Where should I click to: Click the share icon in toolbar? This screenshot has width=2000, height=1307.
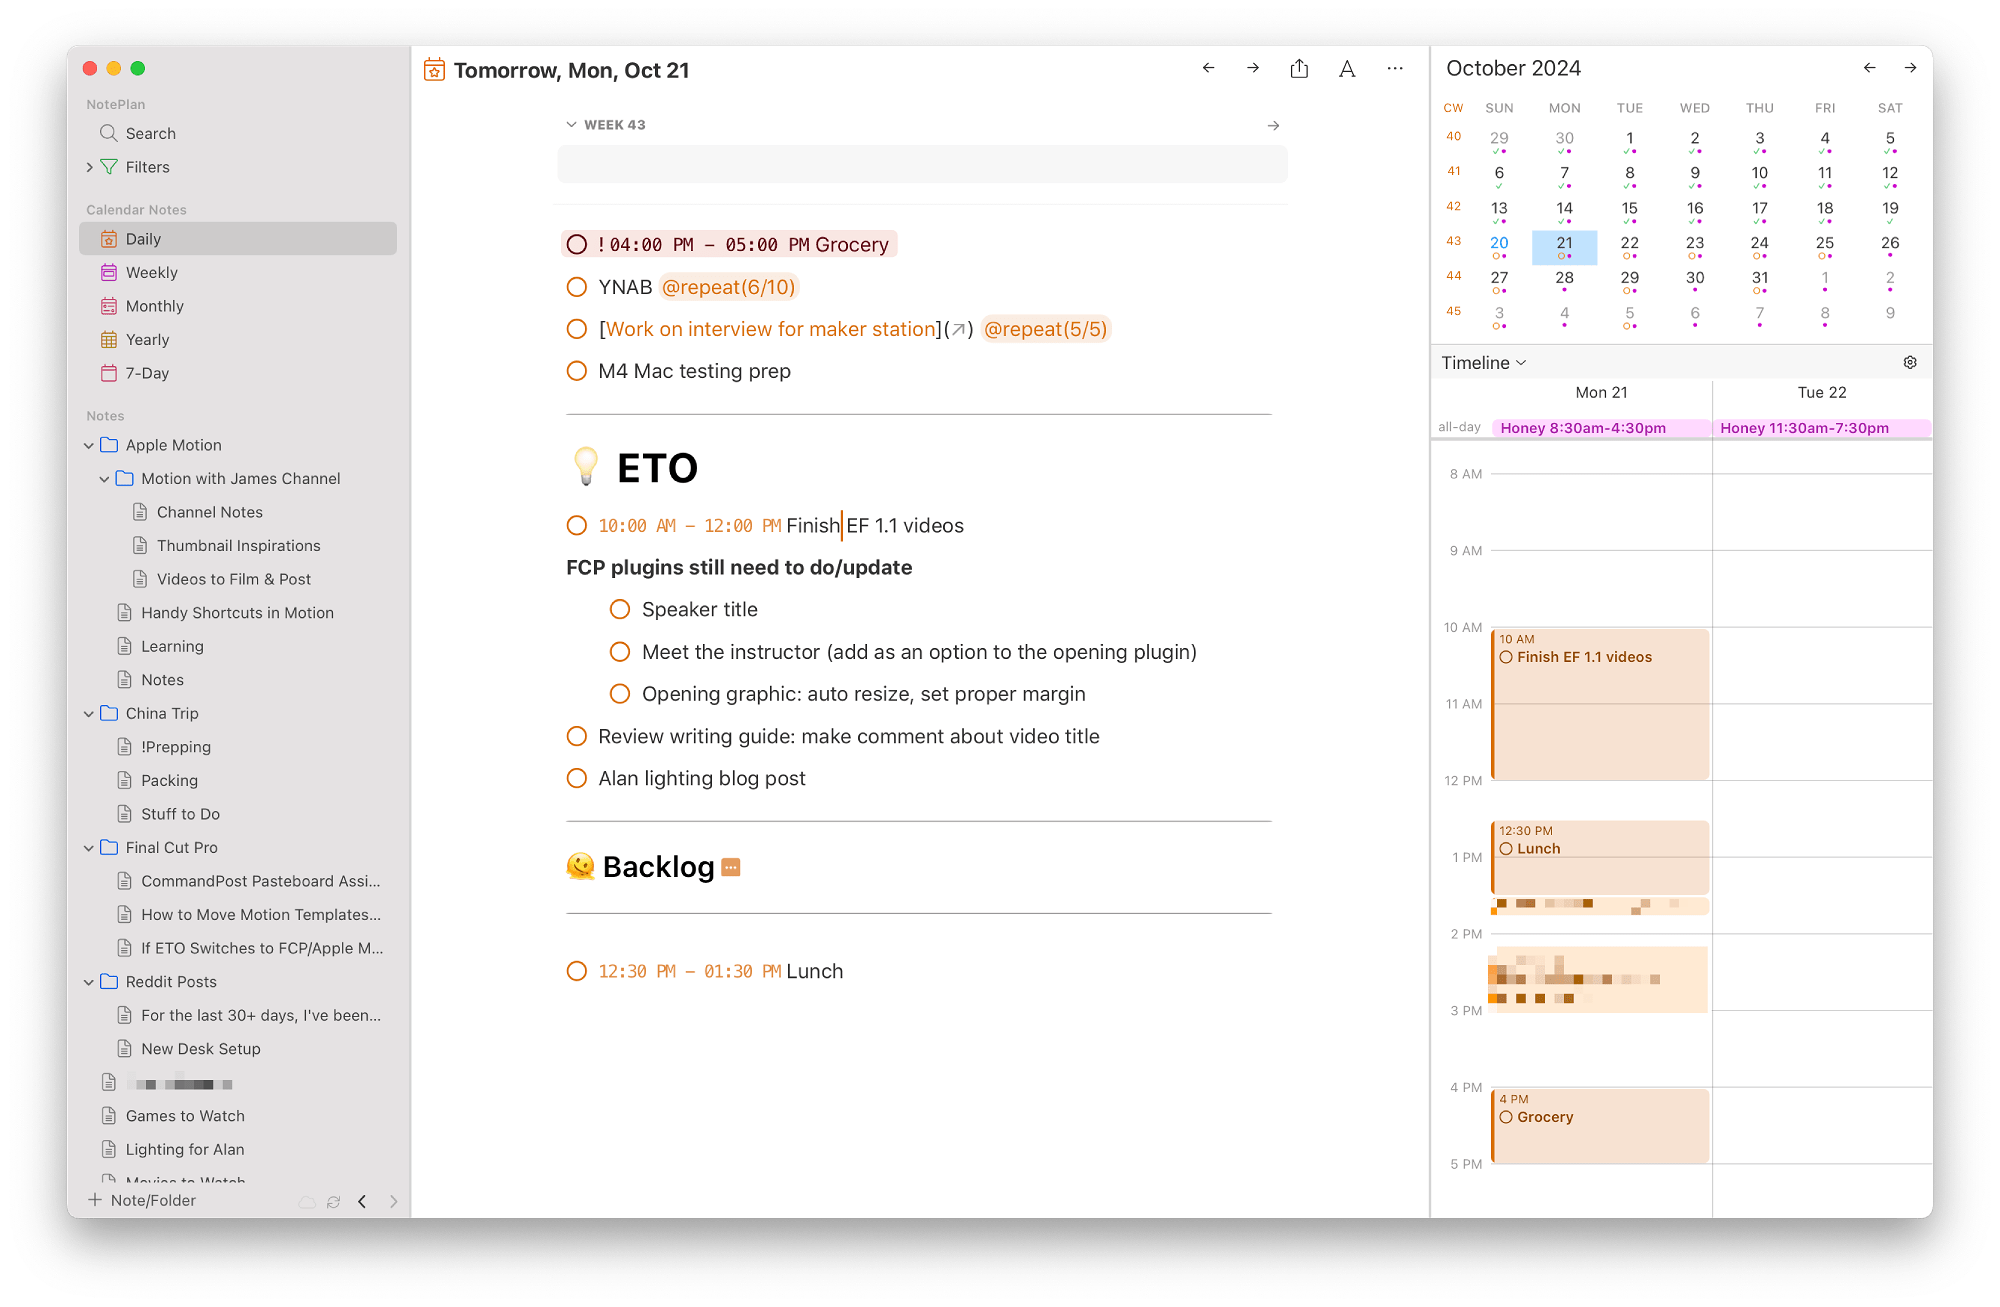pyautogui.click(x=1301, y=69)
